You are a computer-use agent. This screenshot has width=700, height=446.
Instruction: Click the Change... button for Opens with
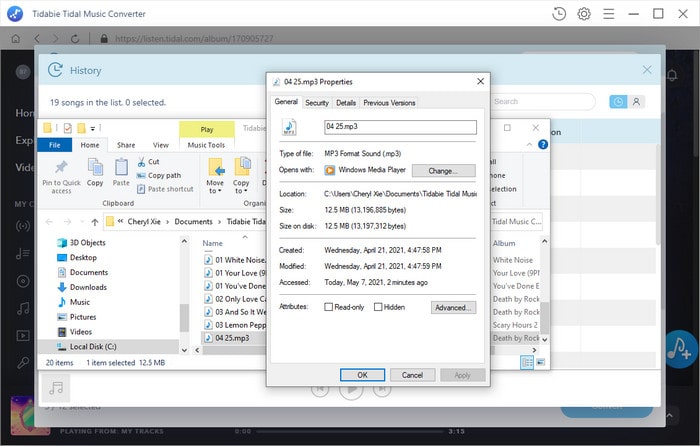[443, 171]
